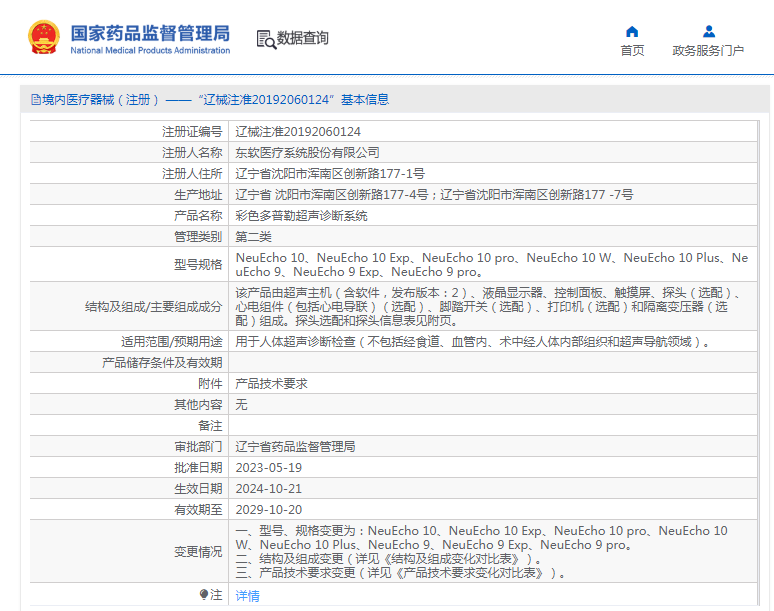Viewport: 774px width, 611px height.
Task: Open the 数据查询 search icon
Action: 266,39
